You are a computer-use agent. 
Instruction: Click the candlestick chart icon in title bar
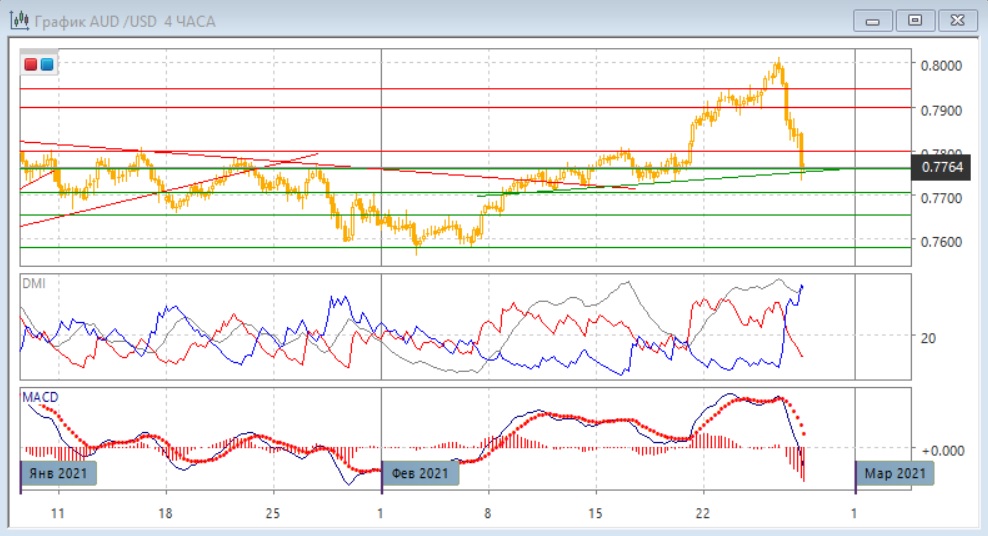(x=18, y=21)
